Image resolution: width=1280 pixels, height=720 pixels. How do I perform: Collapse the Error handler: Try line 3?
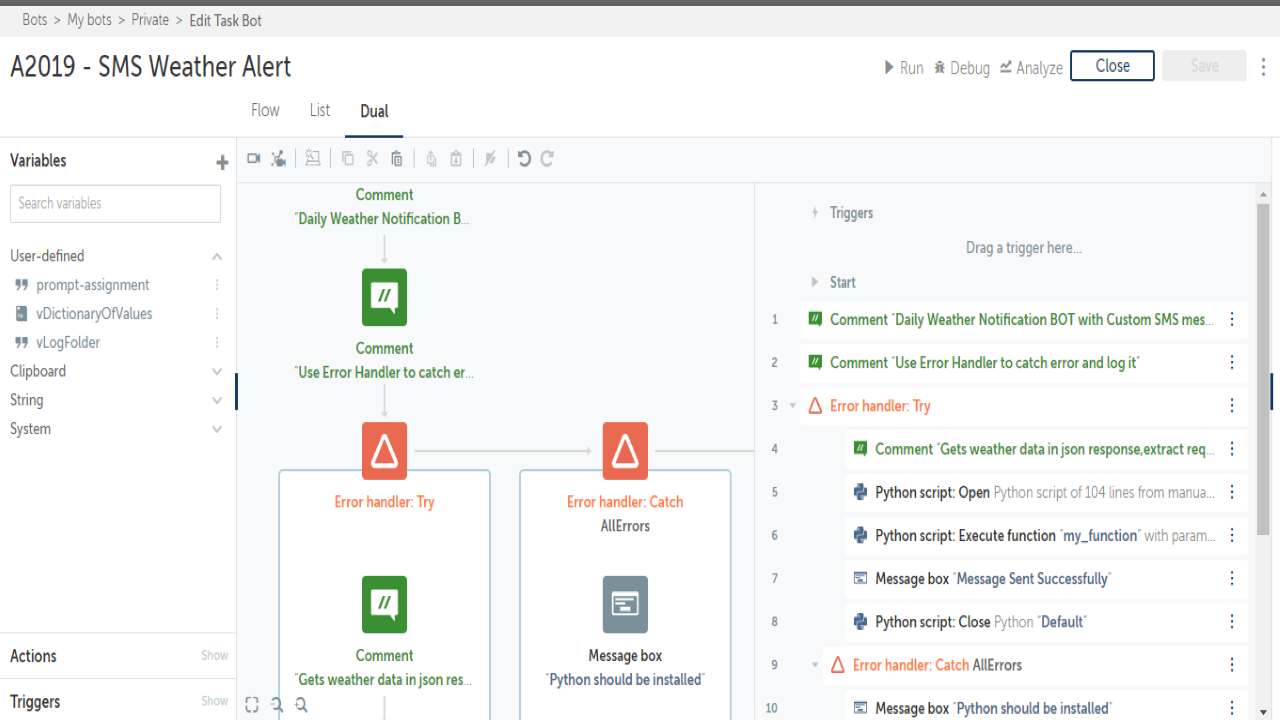pos(793,406)
